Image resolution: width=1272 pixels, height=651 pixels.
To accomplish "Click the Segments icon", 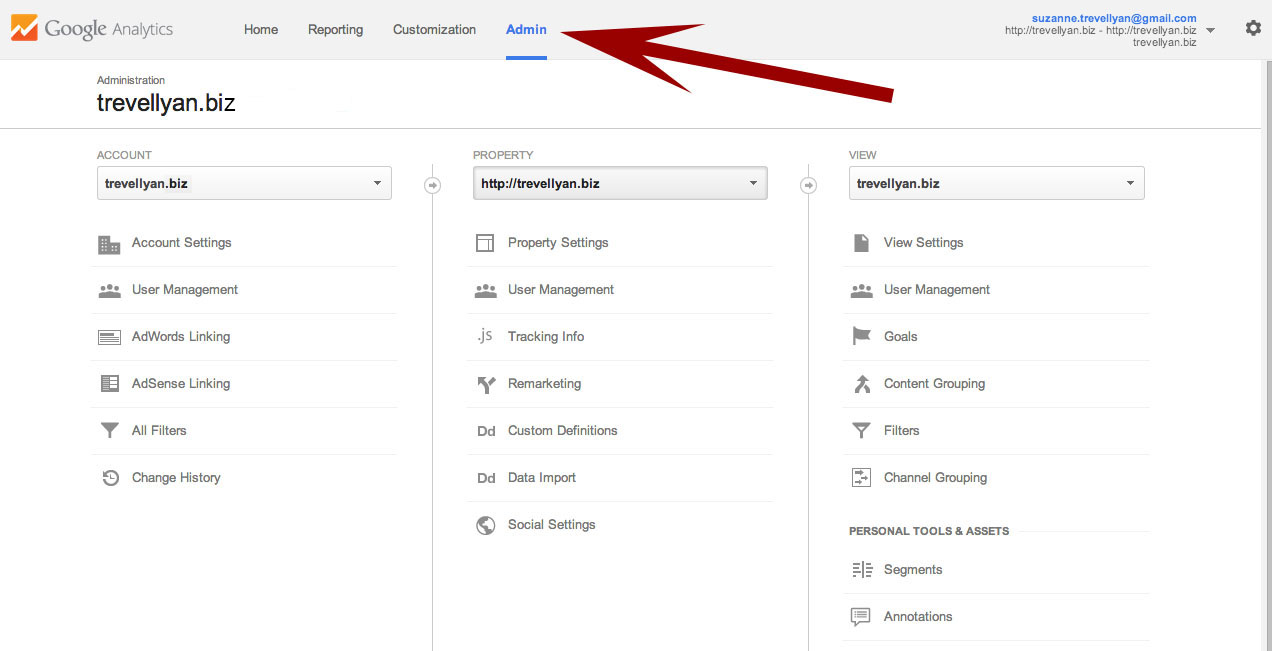I will click(x=862, y=570).
